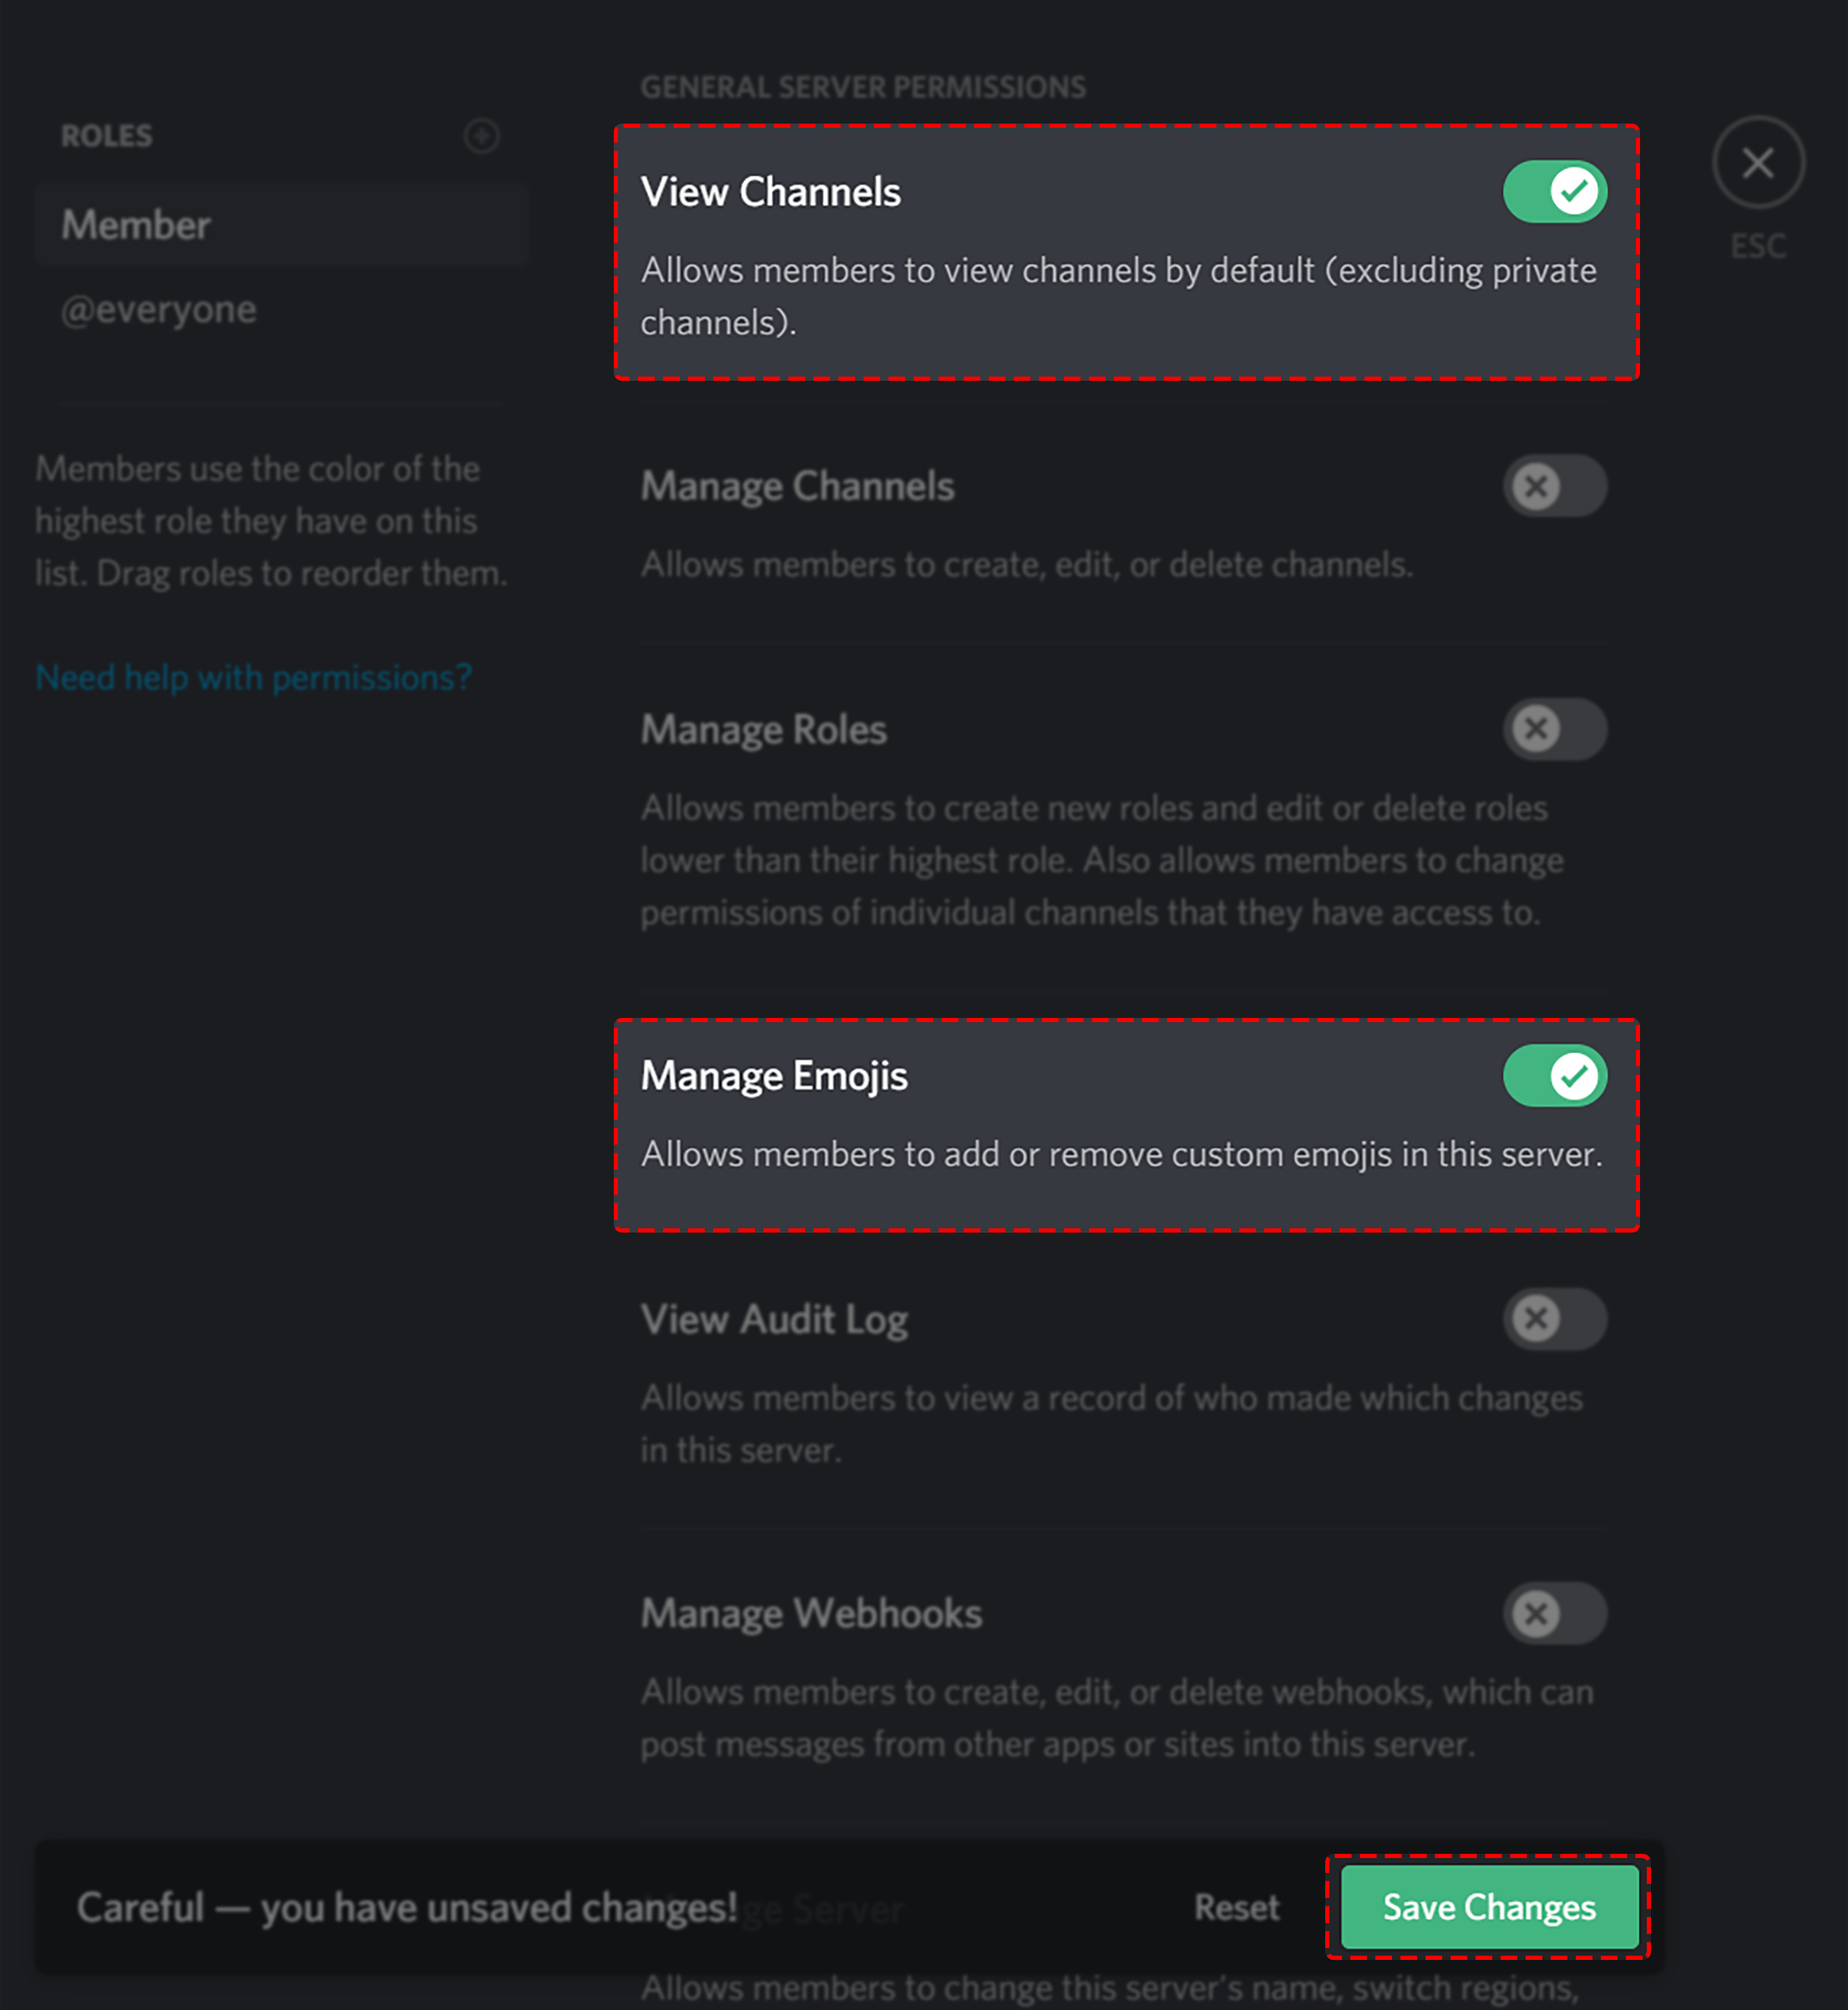
Task: Close settings with the ESC X button
Action: pyautogui.click(x=1757, y=163)
